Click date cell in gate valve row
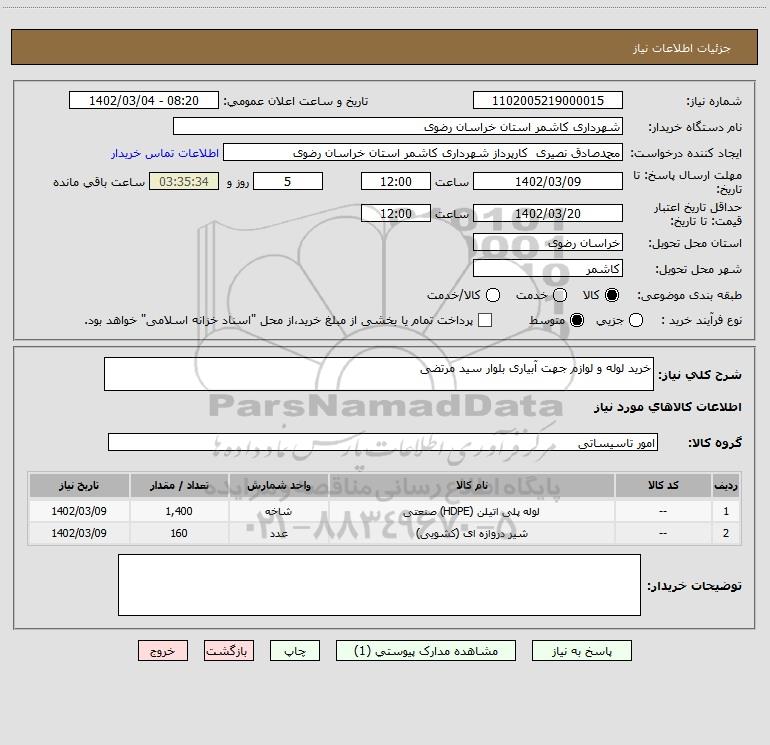Viewport: 770px width, 745px height. click(79, 533)
